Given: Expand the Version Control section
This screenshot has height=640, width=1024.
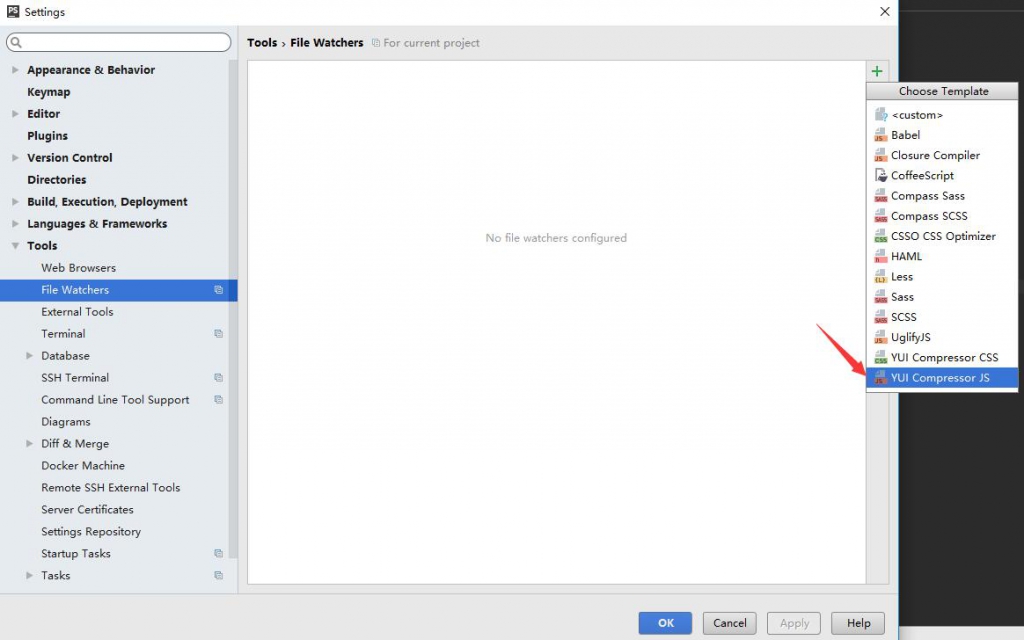Looking at the screenshot, I should click(15, 157).
